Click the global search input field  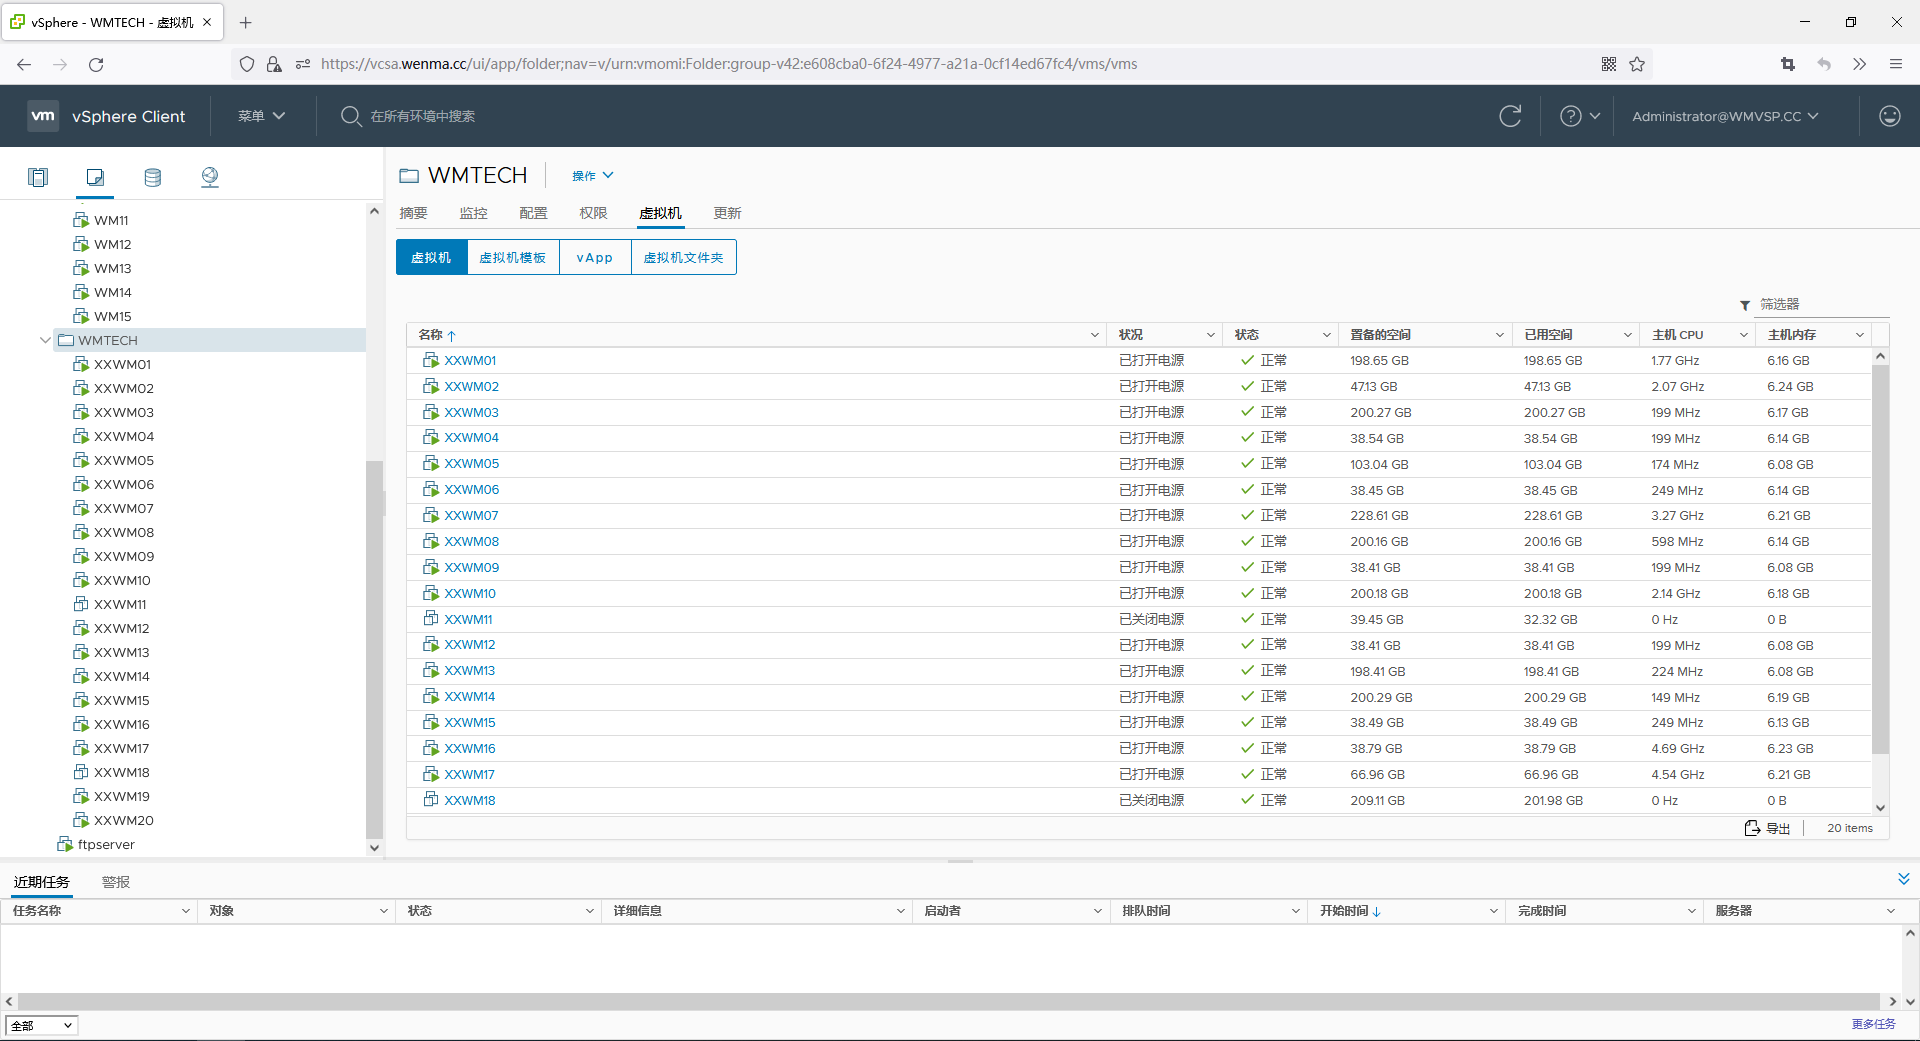(423, 116)
